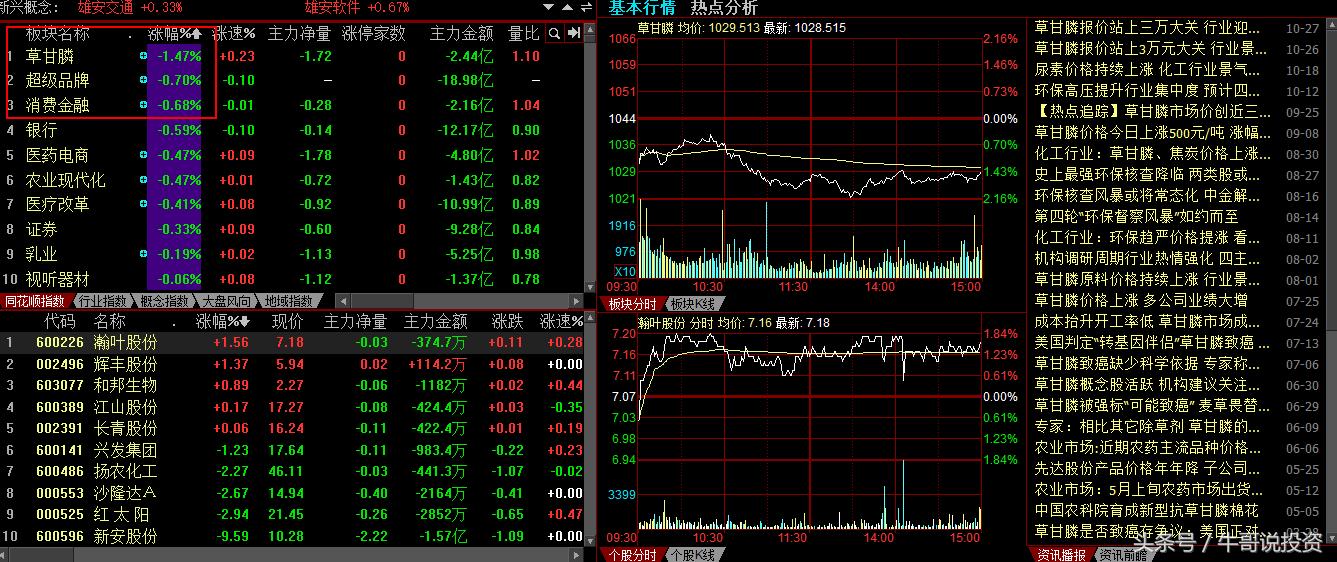Click 量比 column header
Screen dimensions: 1337x562
click(524, 33)
